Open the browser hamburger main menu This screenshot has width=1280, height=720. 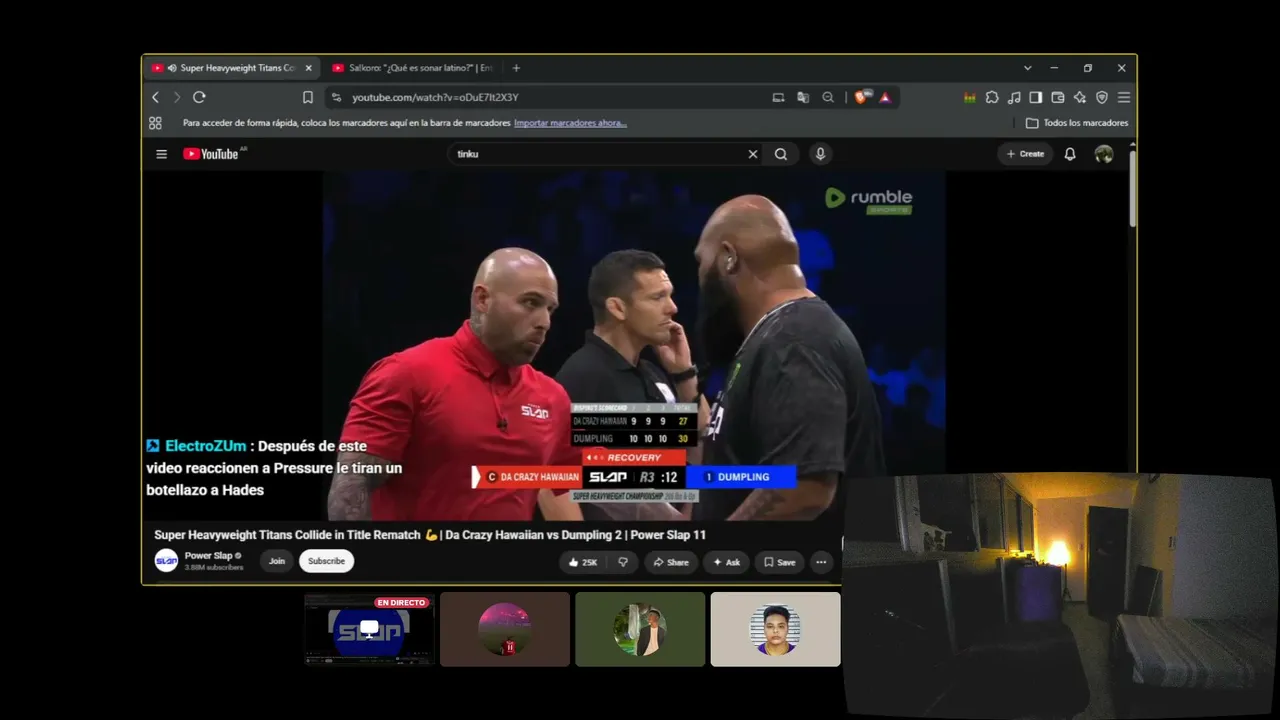click(1124, 97)
